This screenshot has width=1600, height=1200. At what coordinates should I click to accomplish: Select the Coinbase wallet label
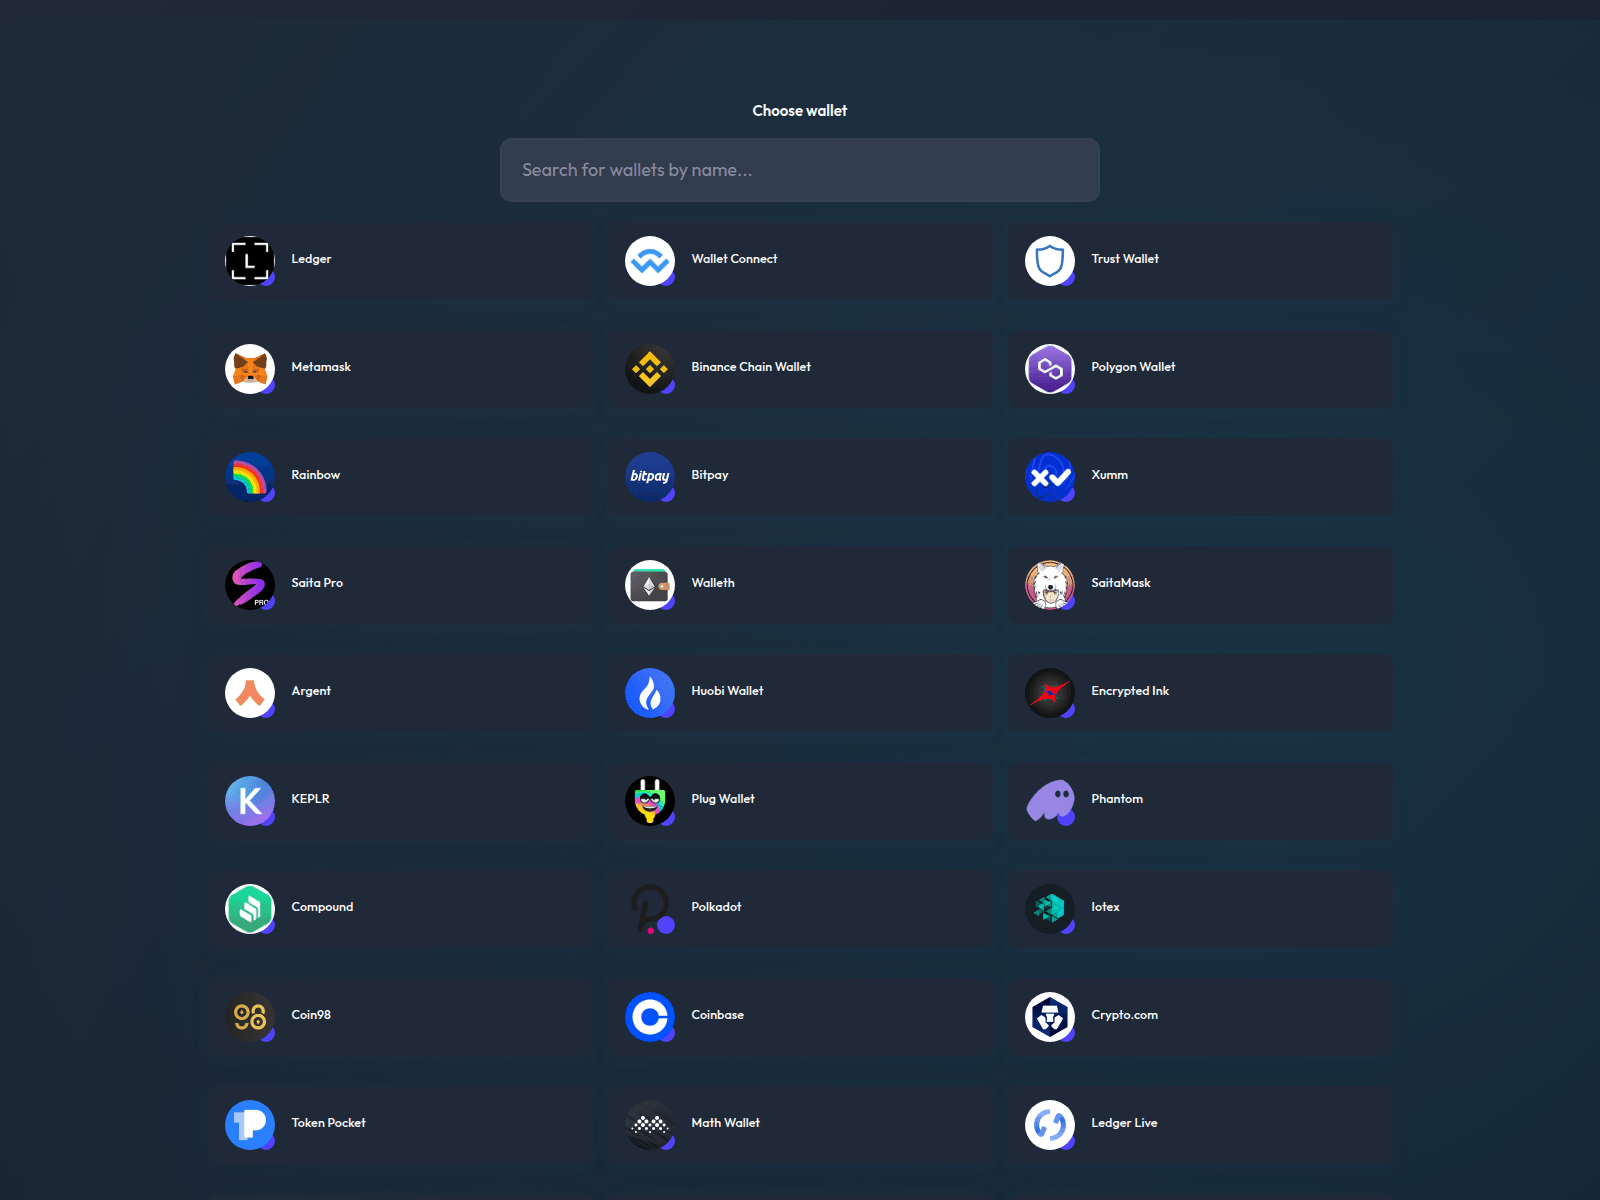[717, 1015]
